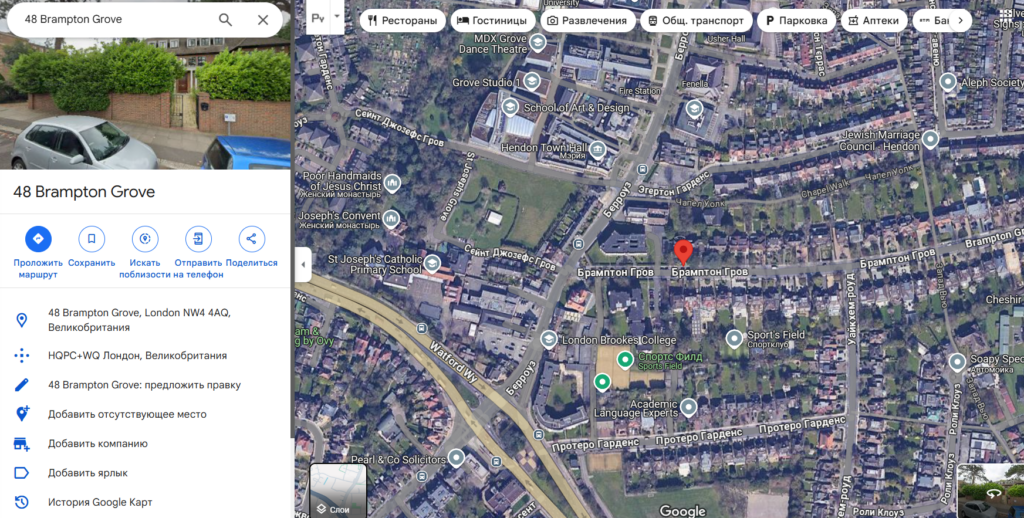Filter map by Аптеки chip

tap(874, 20)
